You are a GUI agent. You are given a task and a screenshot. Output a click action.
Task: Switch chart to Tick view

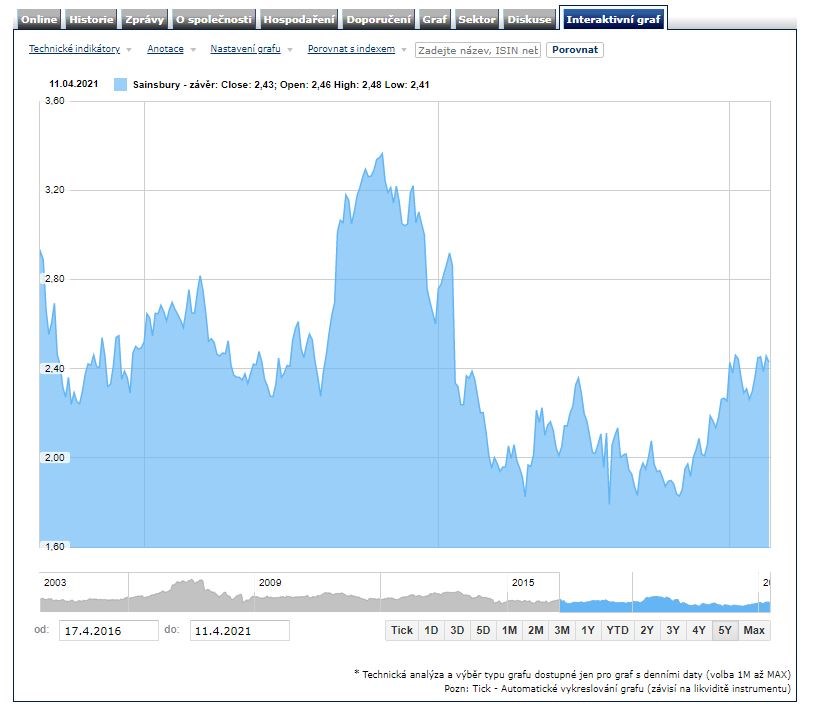pyautogui.click(x=401, y=630)
